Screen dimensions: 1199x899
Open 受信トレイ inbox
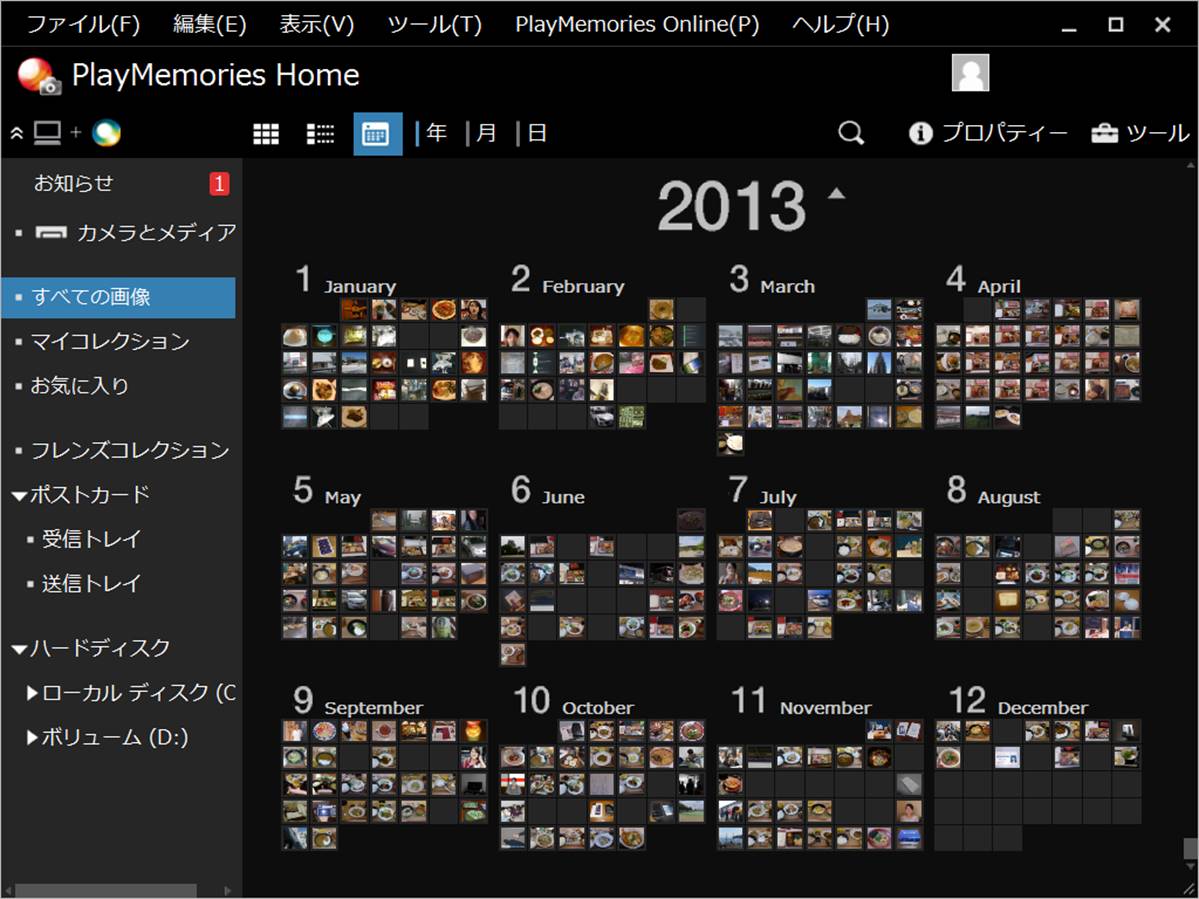point(91,539)
